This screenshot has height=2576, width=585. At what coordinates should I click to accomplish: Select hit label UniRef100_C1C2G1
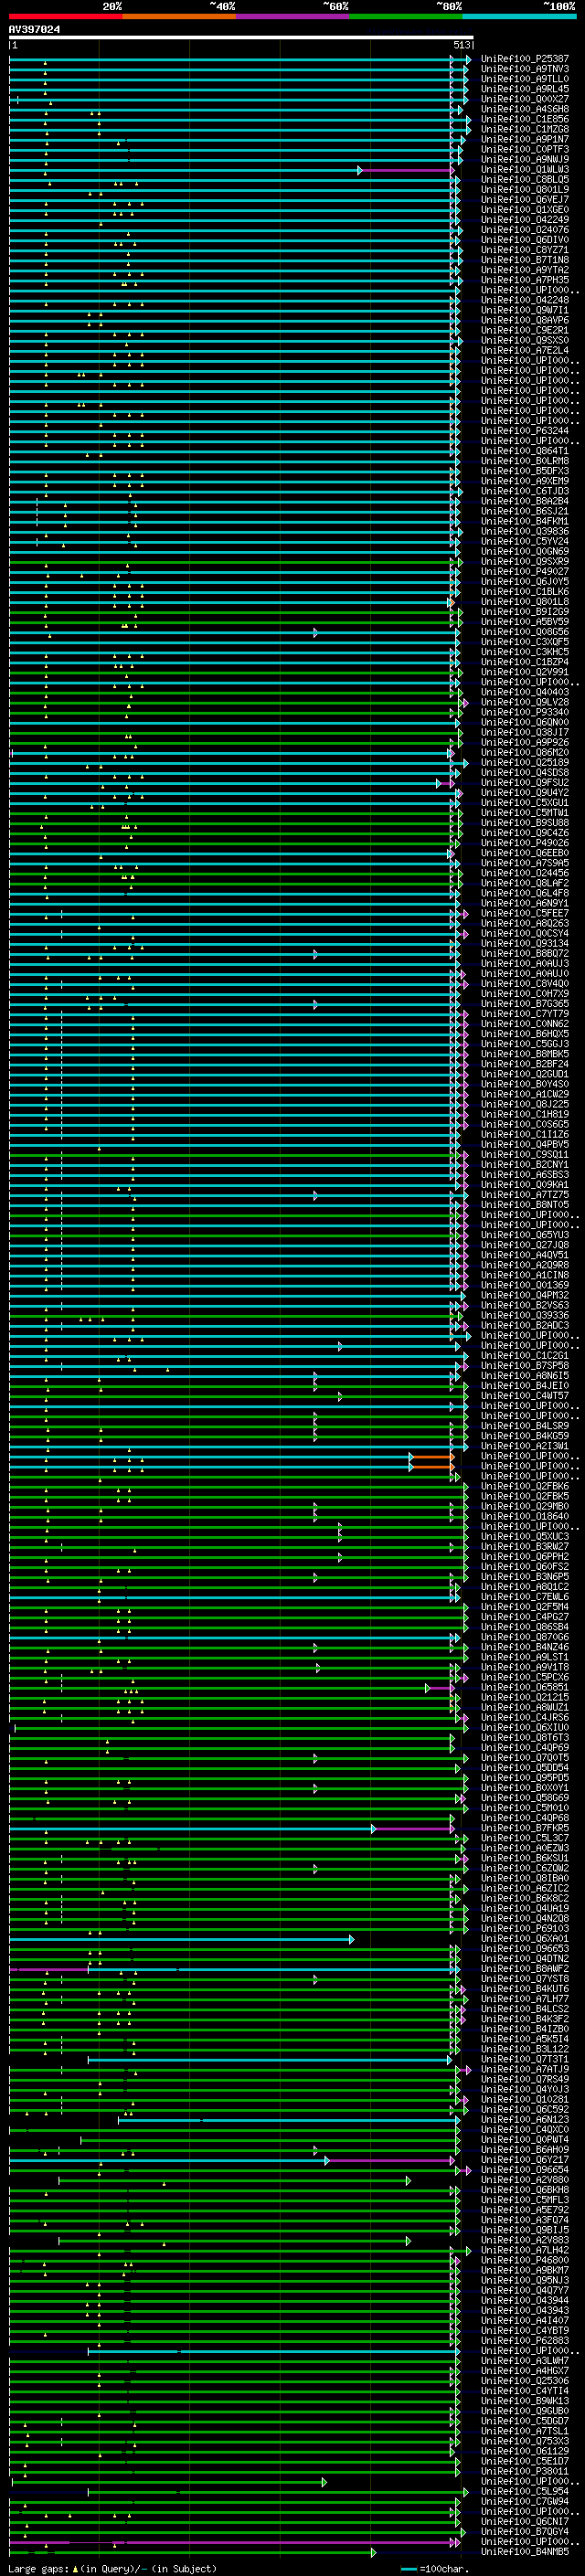point(525,1356)
